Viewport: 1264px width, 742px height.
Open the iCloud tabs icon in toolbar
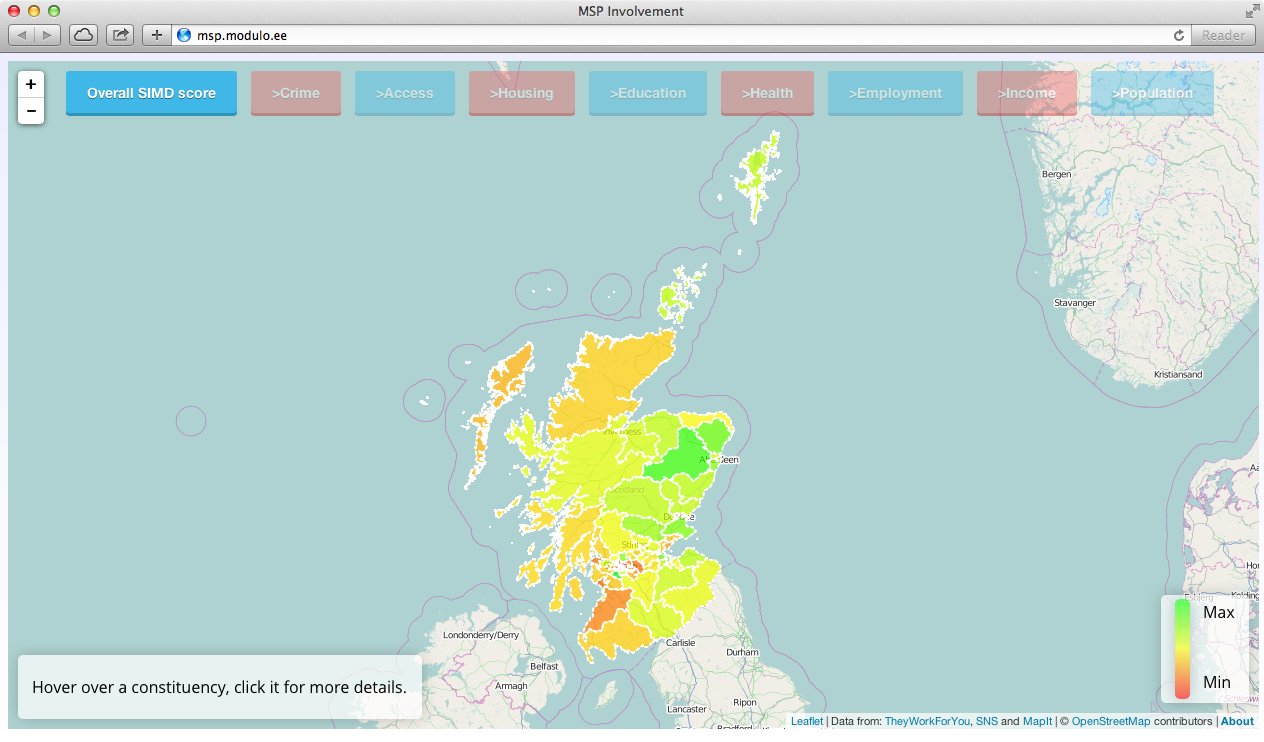point(83,35)
